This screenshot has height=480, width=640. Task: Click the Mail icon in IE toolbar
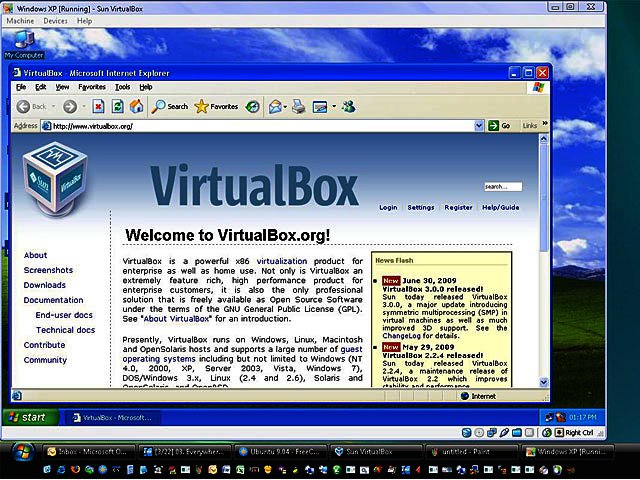pos(274,106)
